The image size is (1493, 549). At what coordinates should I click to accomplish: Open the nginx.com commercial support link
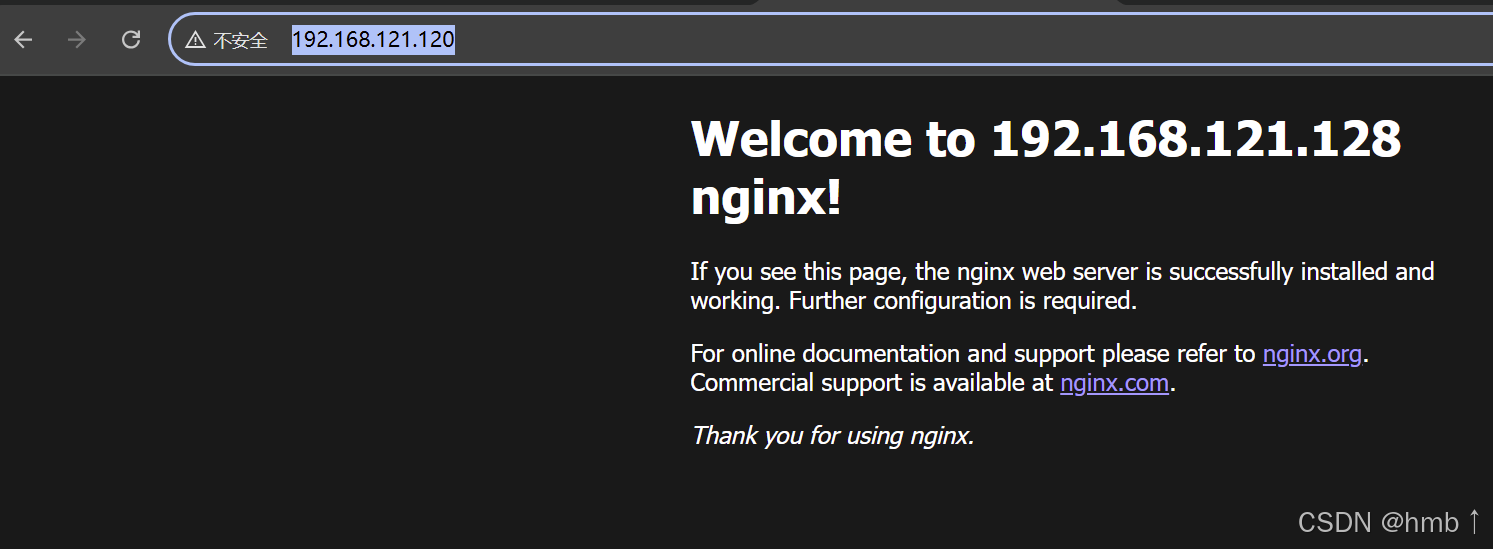tap(1114, 383)
